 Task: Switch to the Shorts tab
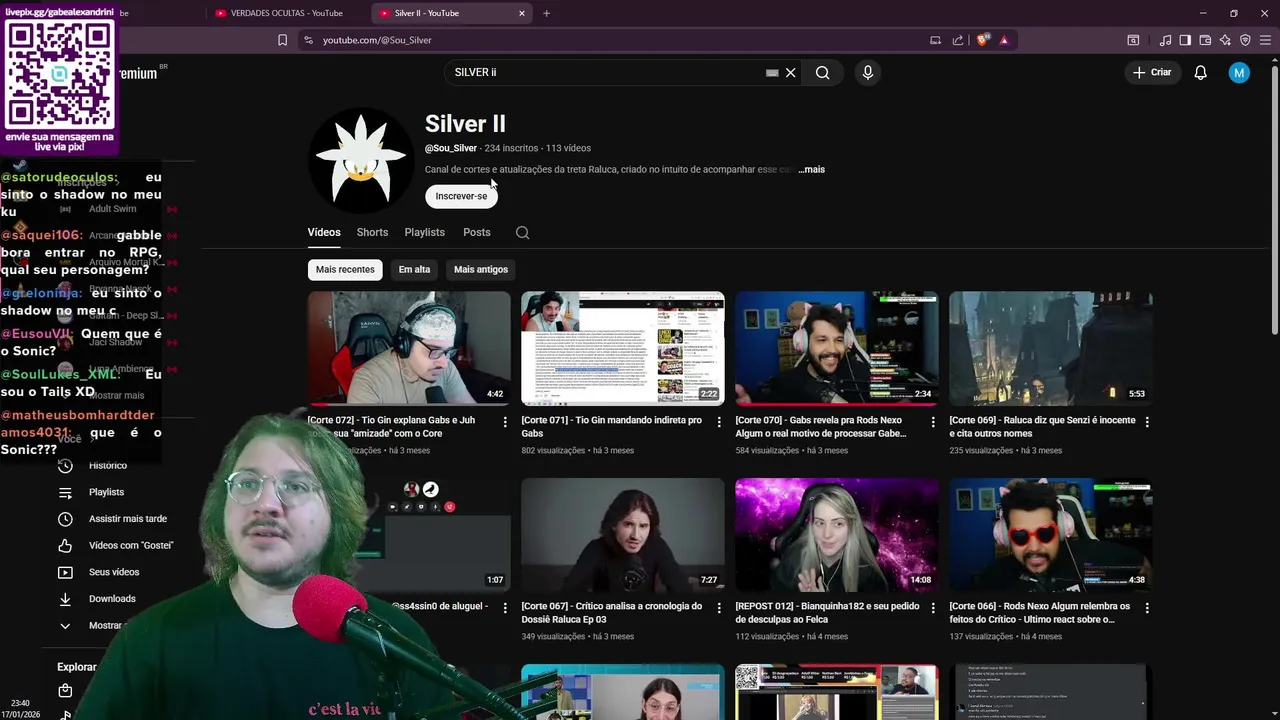[x=372, y=232]
